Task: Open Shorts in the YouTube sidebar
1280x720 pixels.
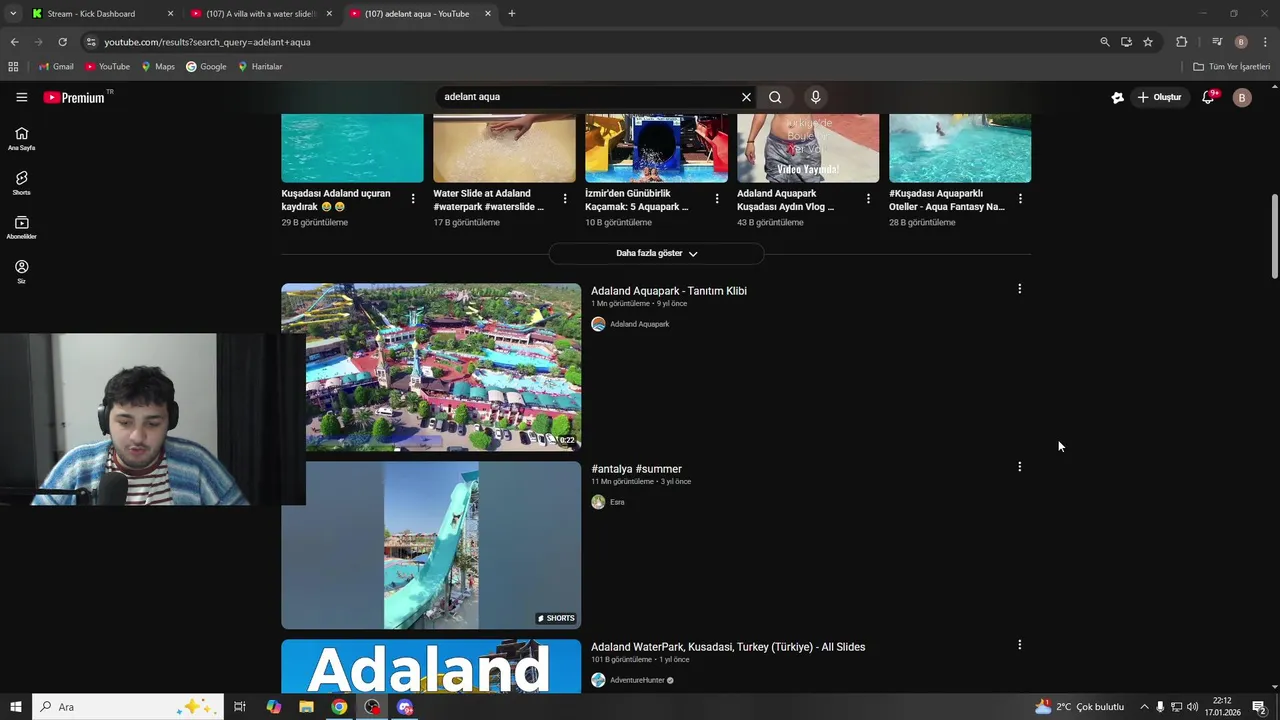Action: point(21,183)
